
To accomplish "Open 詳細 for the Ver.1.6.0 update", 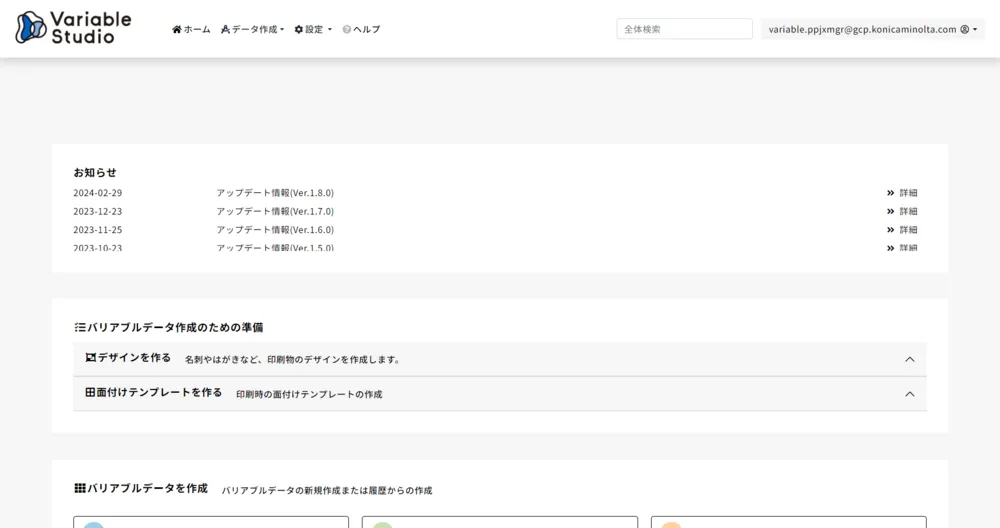I will tap(902, 230).
